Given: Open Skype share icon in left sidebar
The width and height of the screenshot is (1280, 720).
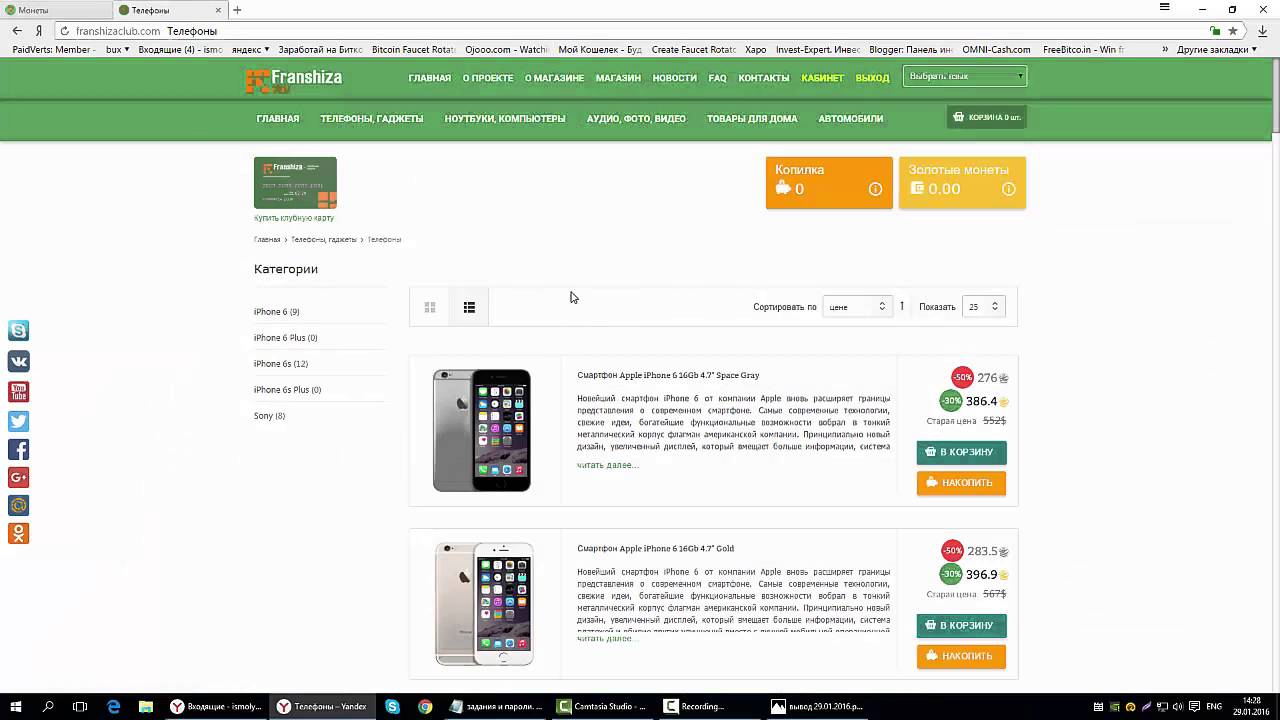Looking at the screenshot, I should click(x=18, y=330).
